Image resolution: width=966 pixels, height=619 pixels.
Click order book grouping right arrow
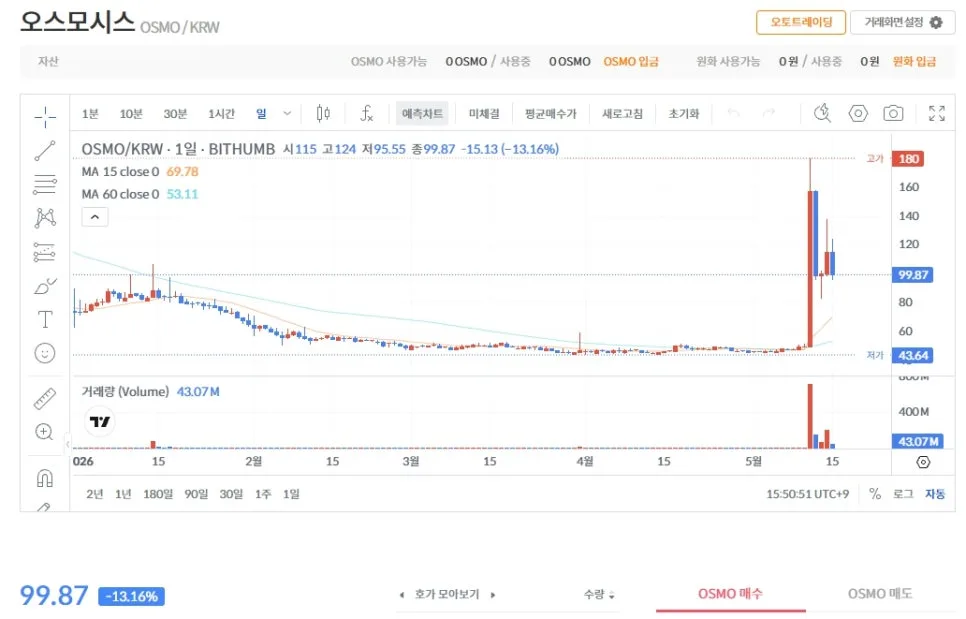tap(493, 595)
